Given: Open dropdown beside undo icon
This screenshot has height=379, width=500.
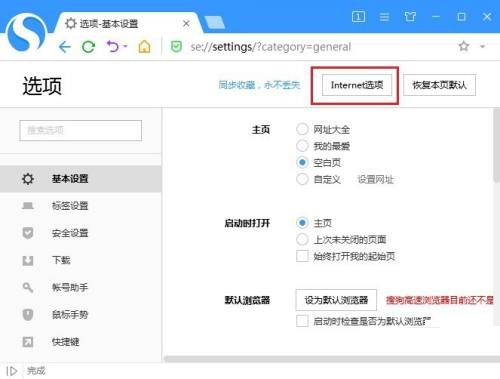Looking at the screenshot, I should point(126,46).
